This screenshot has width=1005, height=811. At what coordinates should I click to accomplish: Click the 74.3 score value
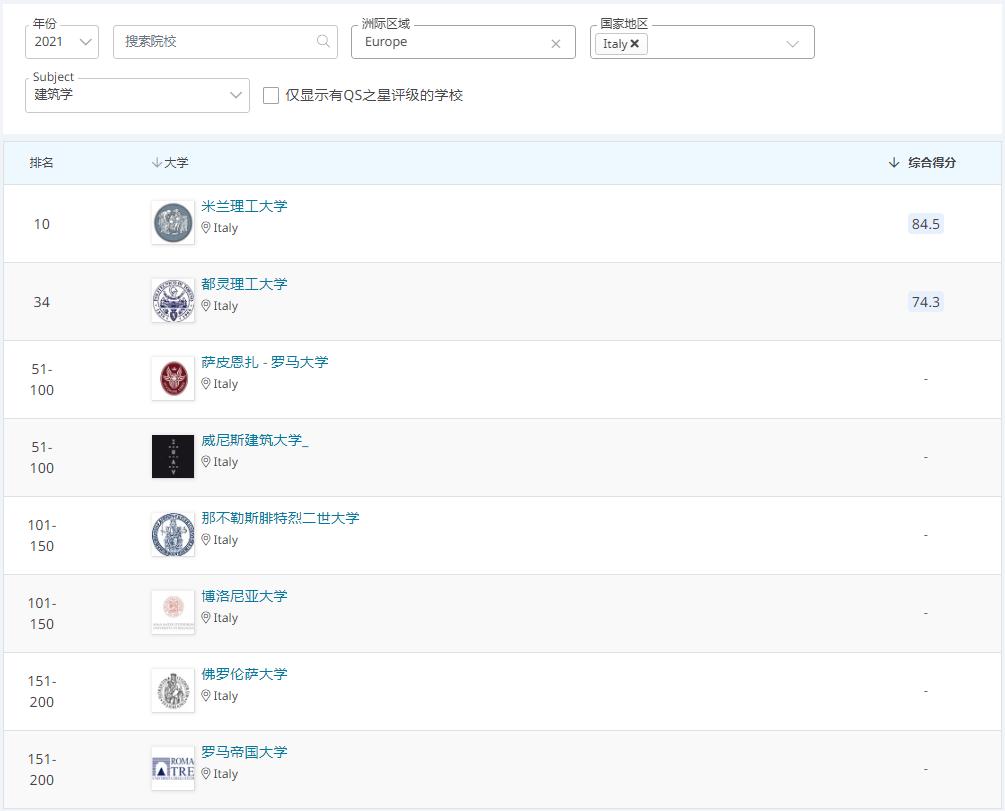point(926,302)
